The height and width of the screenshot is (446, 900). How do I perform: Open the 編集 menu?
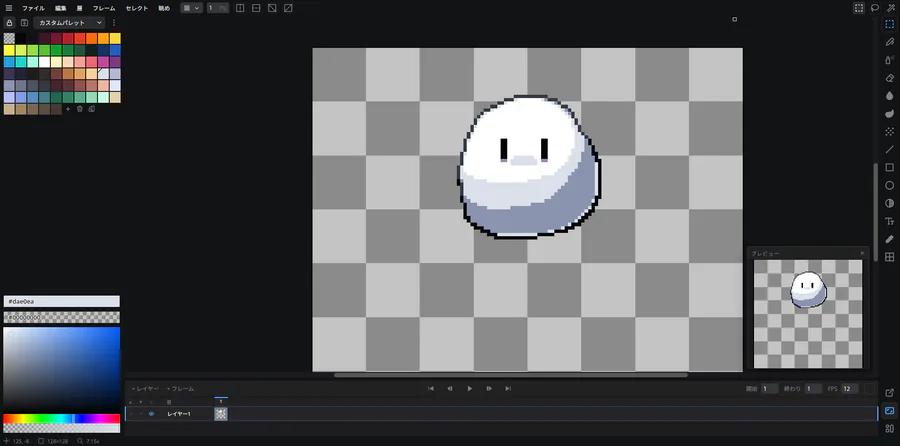[61, 8]
